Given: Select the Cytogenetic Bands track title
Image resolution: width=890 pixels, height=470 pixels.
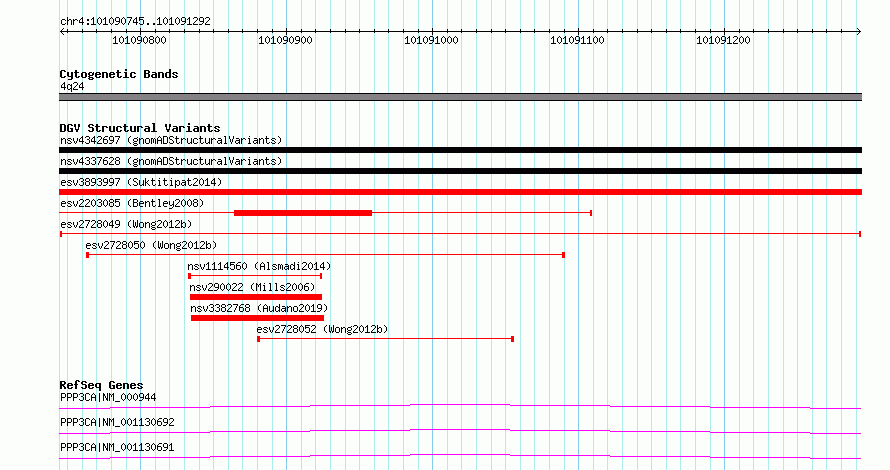Looking at the screenshot, I should [119, 74].
